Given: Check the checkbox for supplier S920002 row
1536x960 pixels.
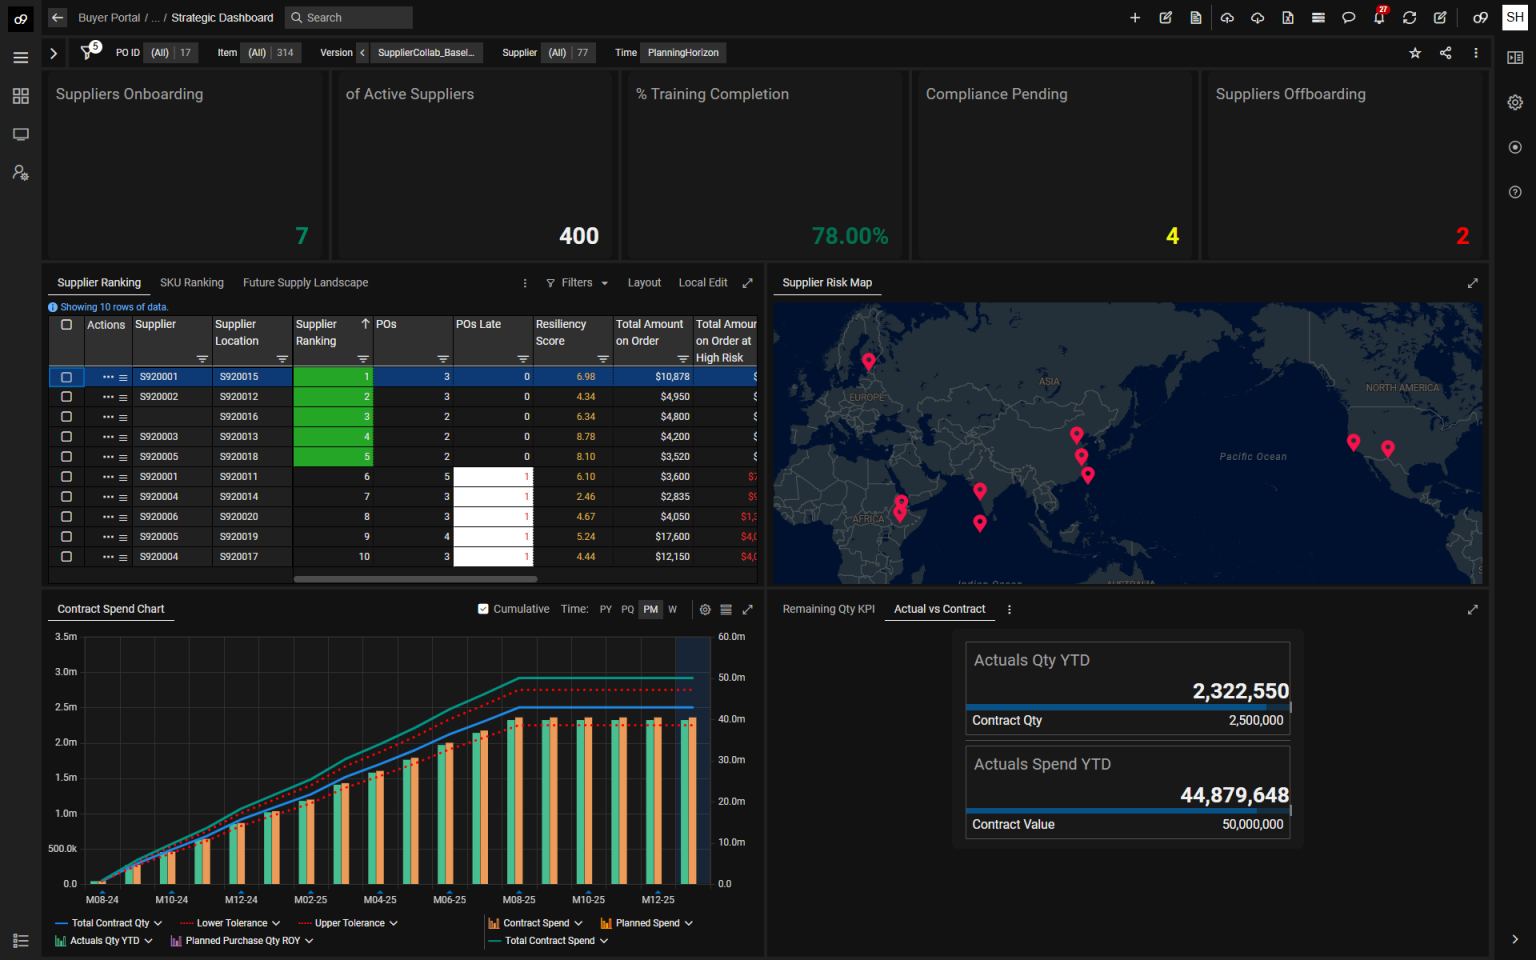Looking at the screenshot, I should (66, 396).
